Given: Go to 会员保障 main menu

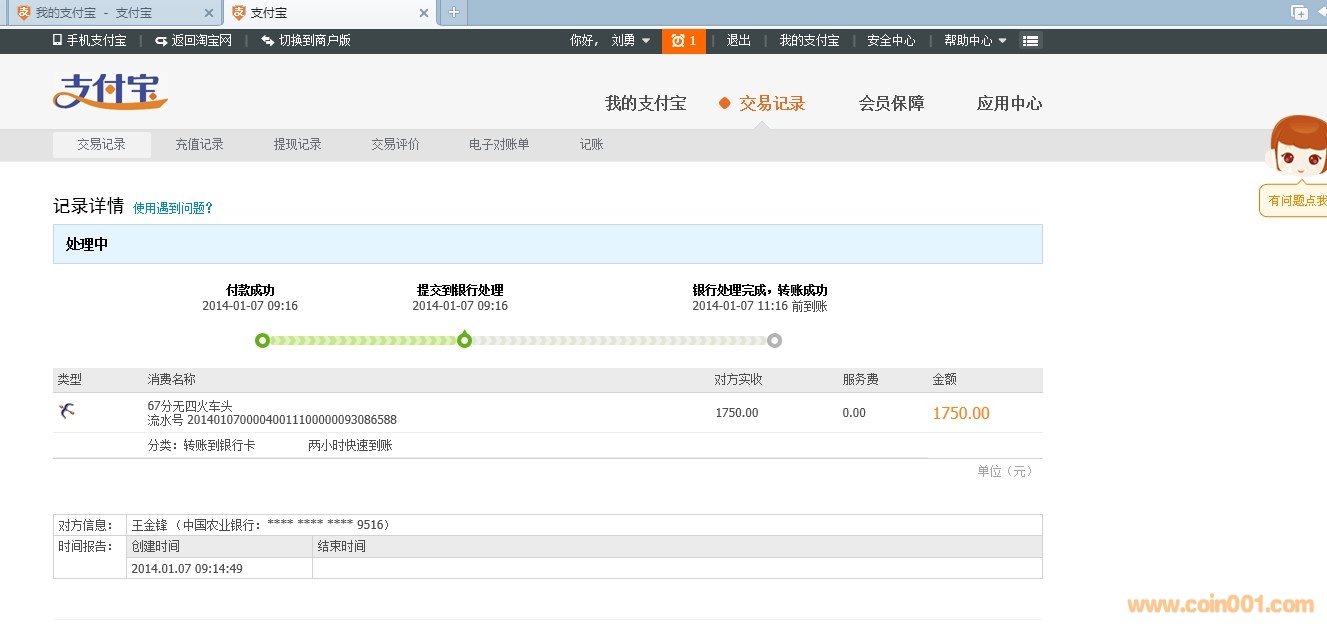Looking at the screenshot, I should (x=891, y=103).
